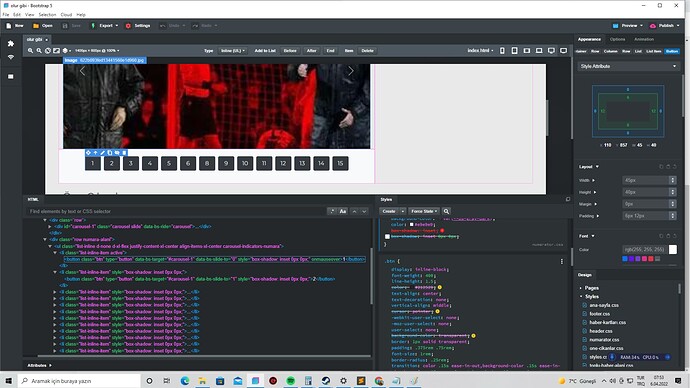
Task: Click the End button in Add to List
Action: click(330, 51)
